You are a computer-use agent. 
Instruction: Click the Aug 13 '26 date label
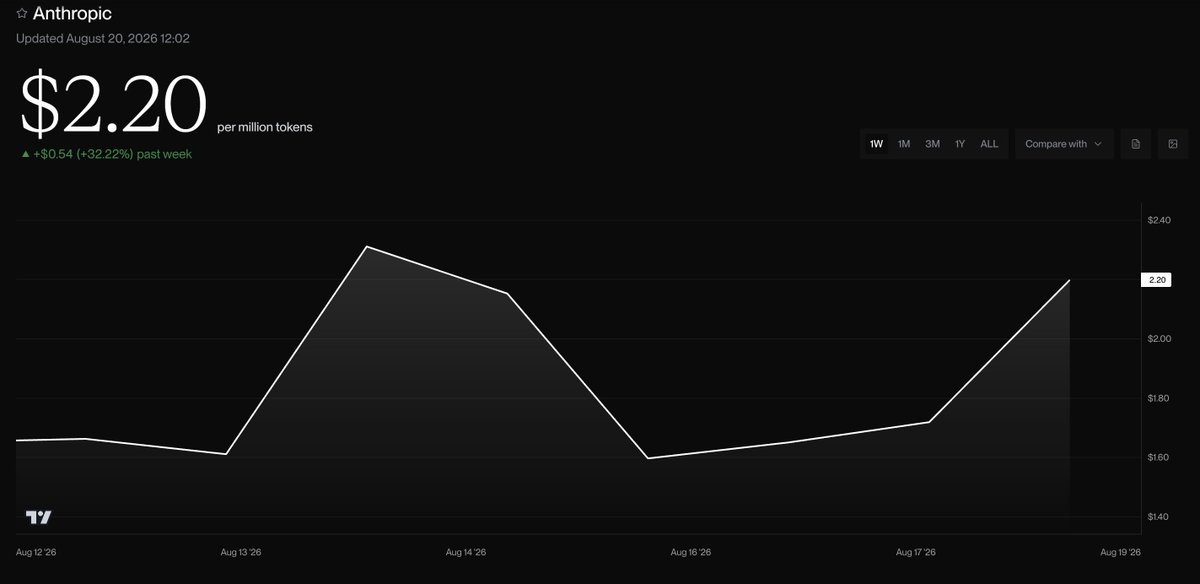click(x=240, y=552)
